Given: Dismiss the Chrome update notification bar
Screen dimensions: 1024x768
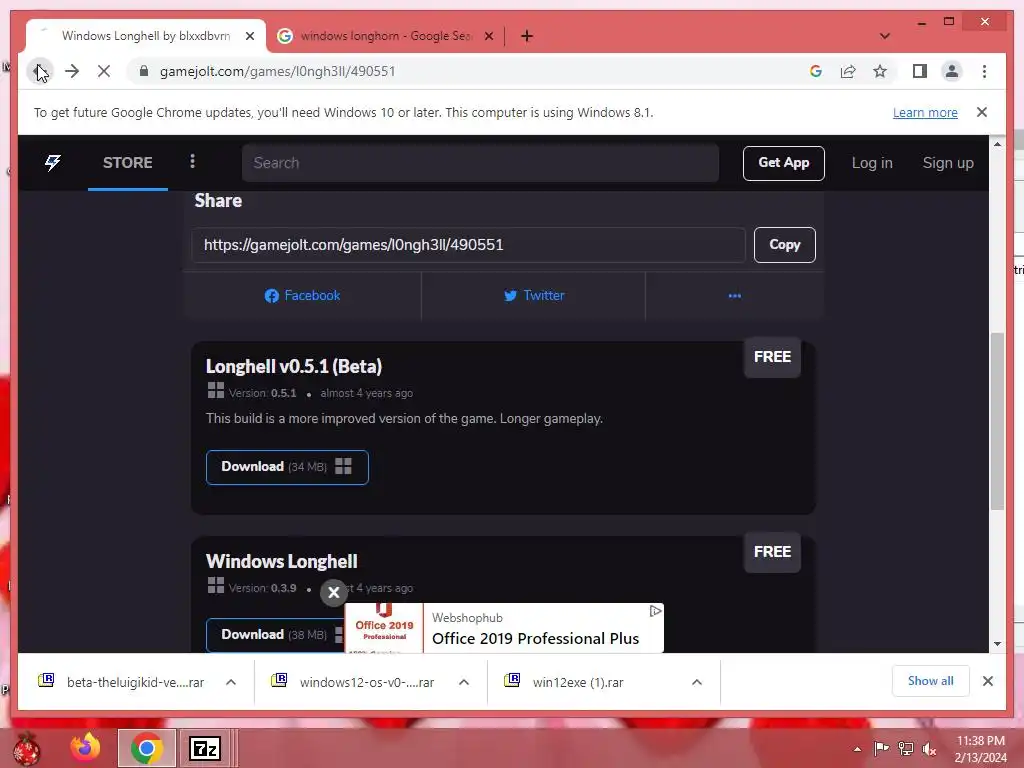Looking at the screenshot, I should click(x=982, y=112).
